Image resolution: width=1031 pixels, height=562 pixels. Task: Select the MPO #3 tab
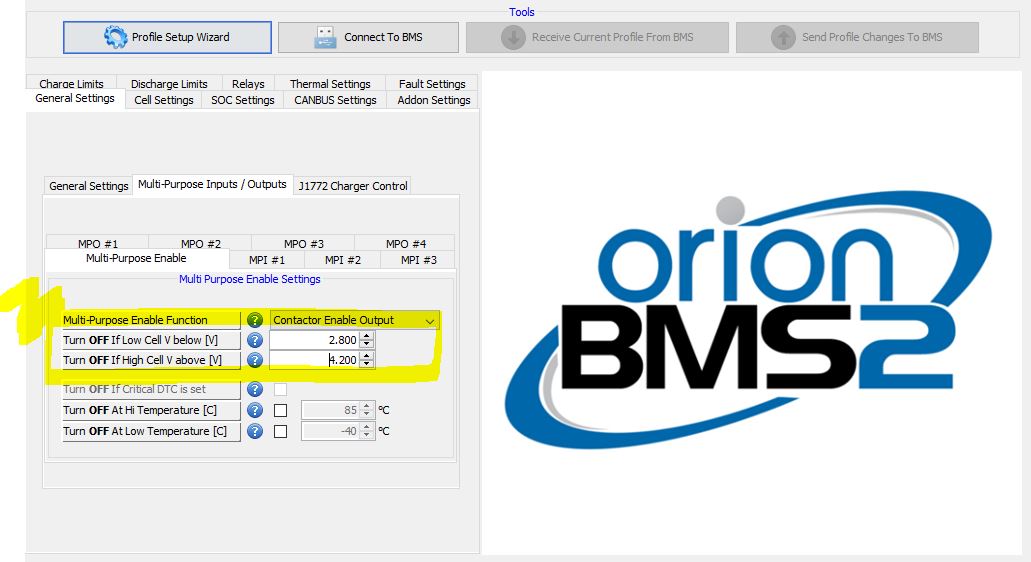click(303, 243)
